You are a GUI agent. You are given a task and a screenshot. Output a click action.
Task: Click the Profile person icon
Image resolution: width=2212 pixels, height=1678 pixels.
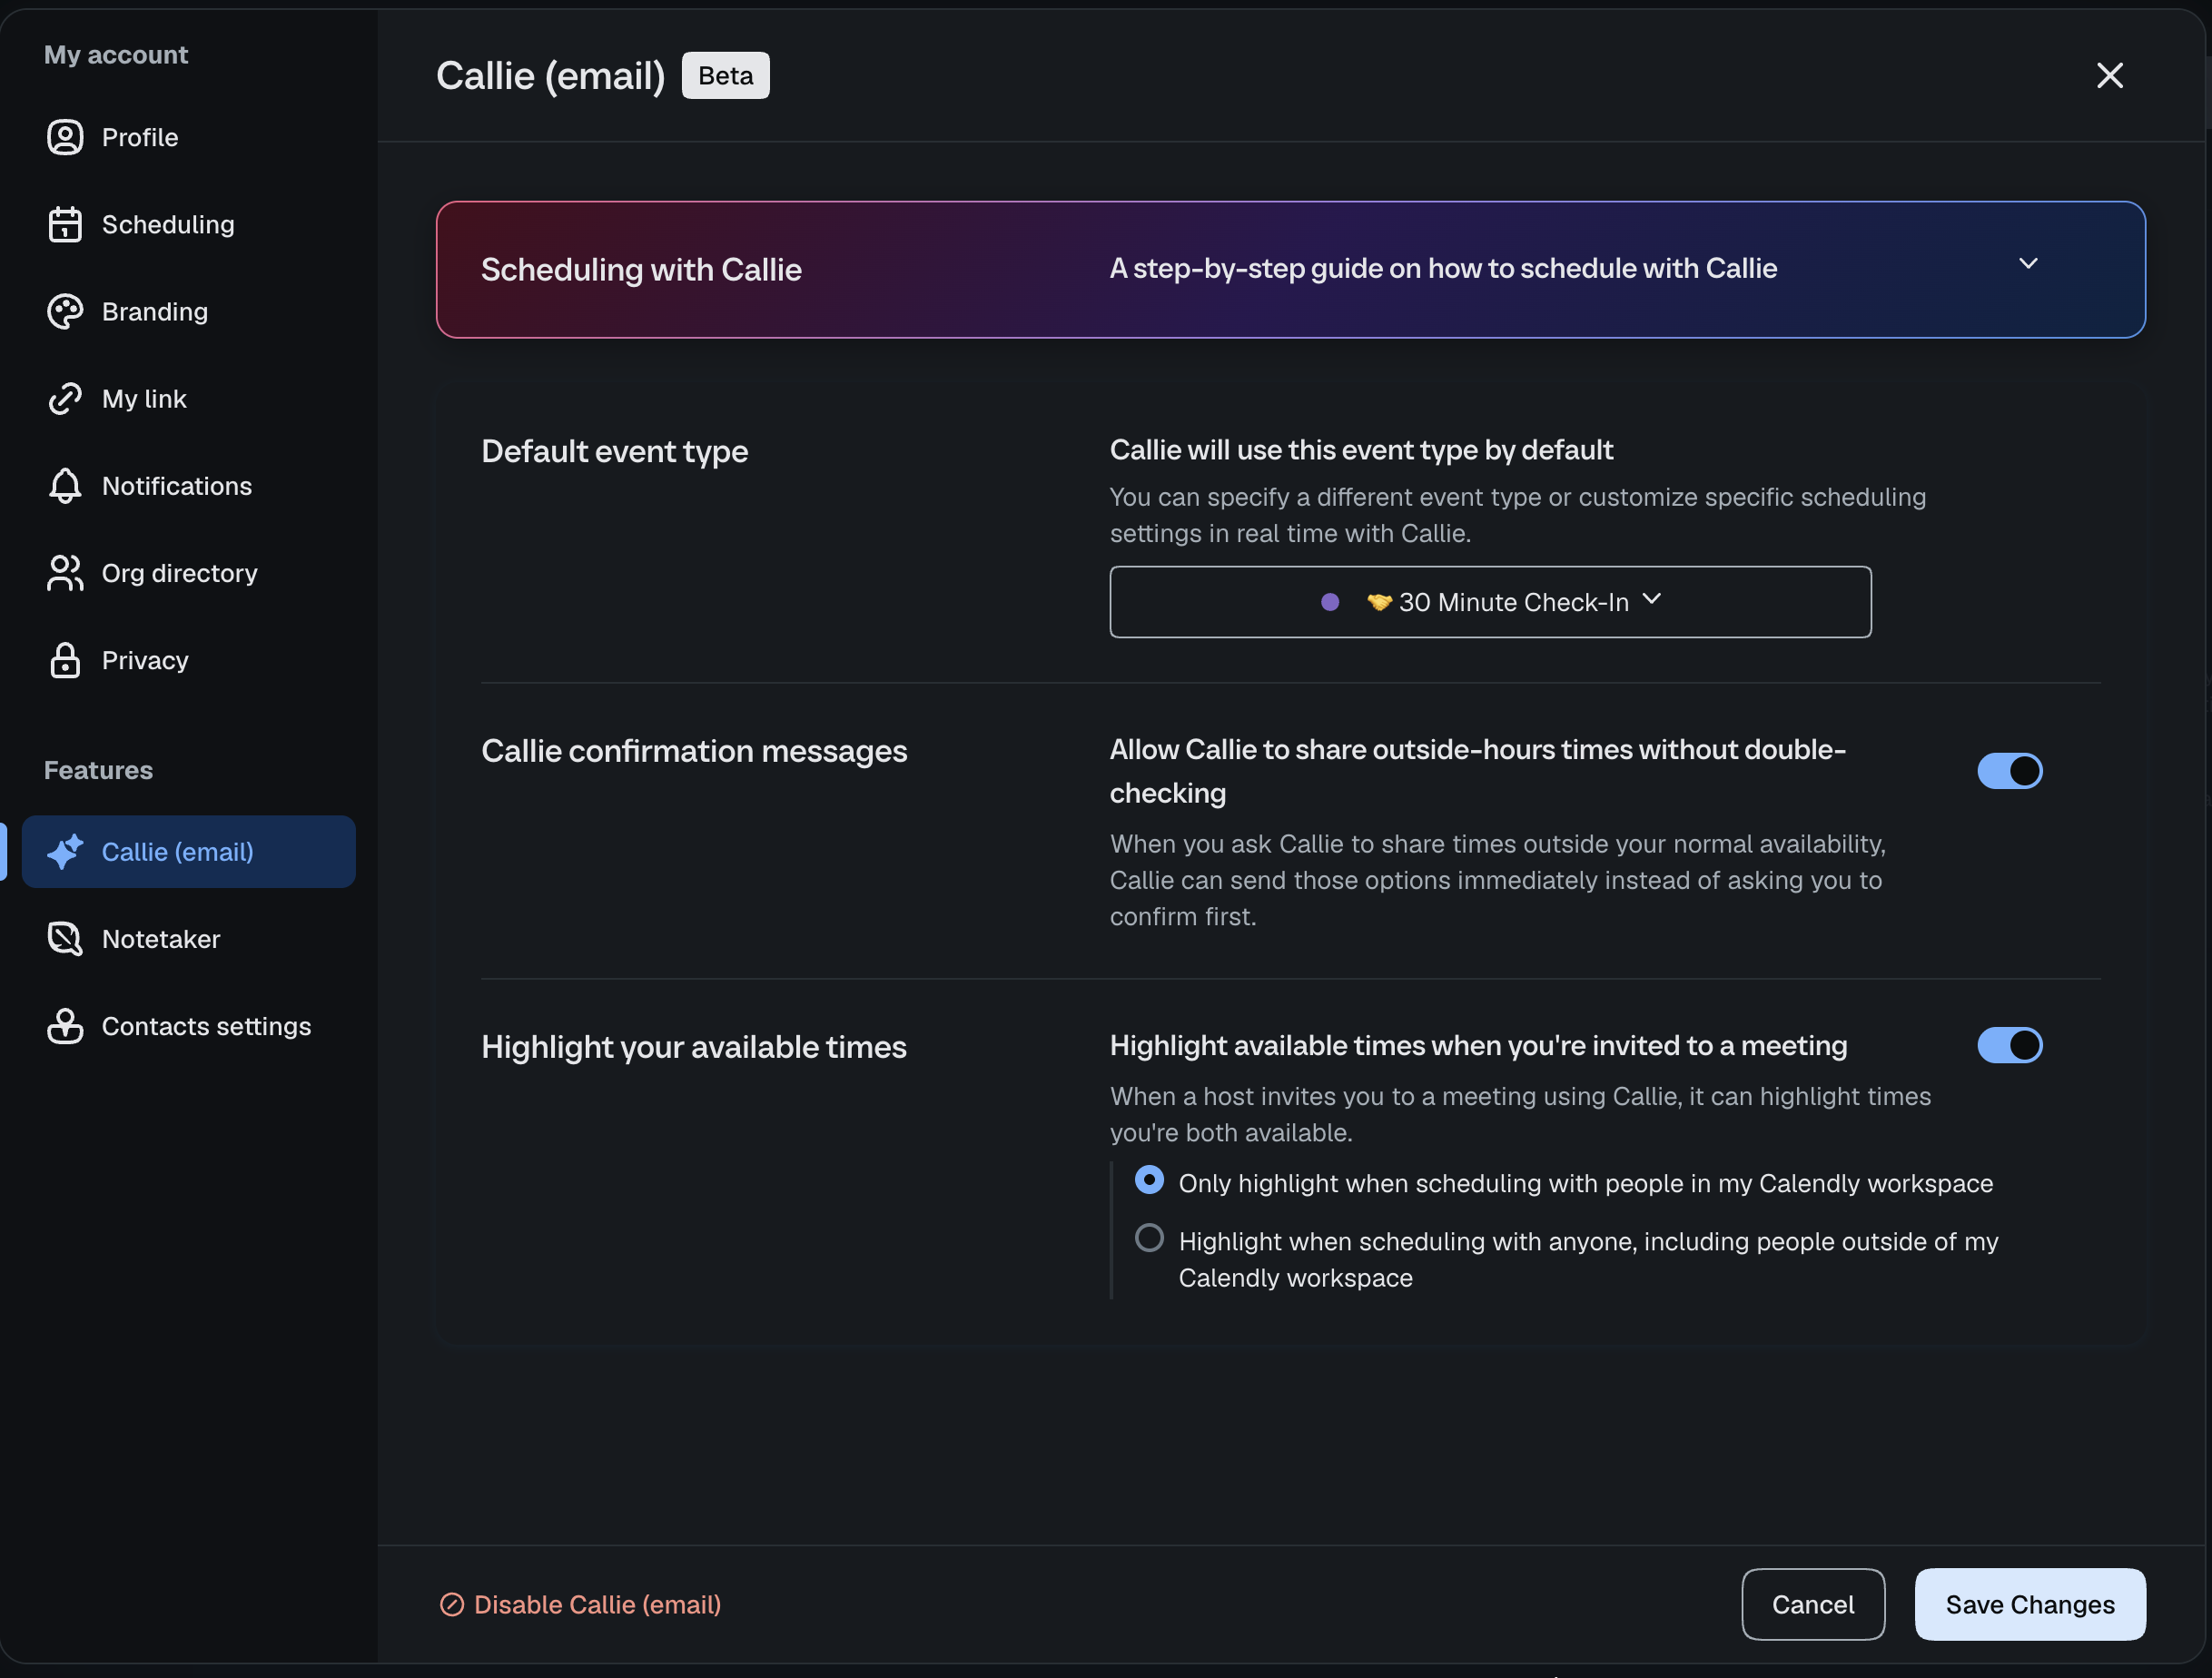pyautogui.click(x=65, y=137)
